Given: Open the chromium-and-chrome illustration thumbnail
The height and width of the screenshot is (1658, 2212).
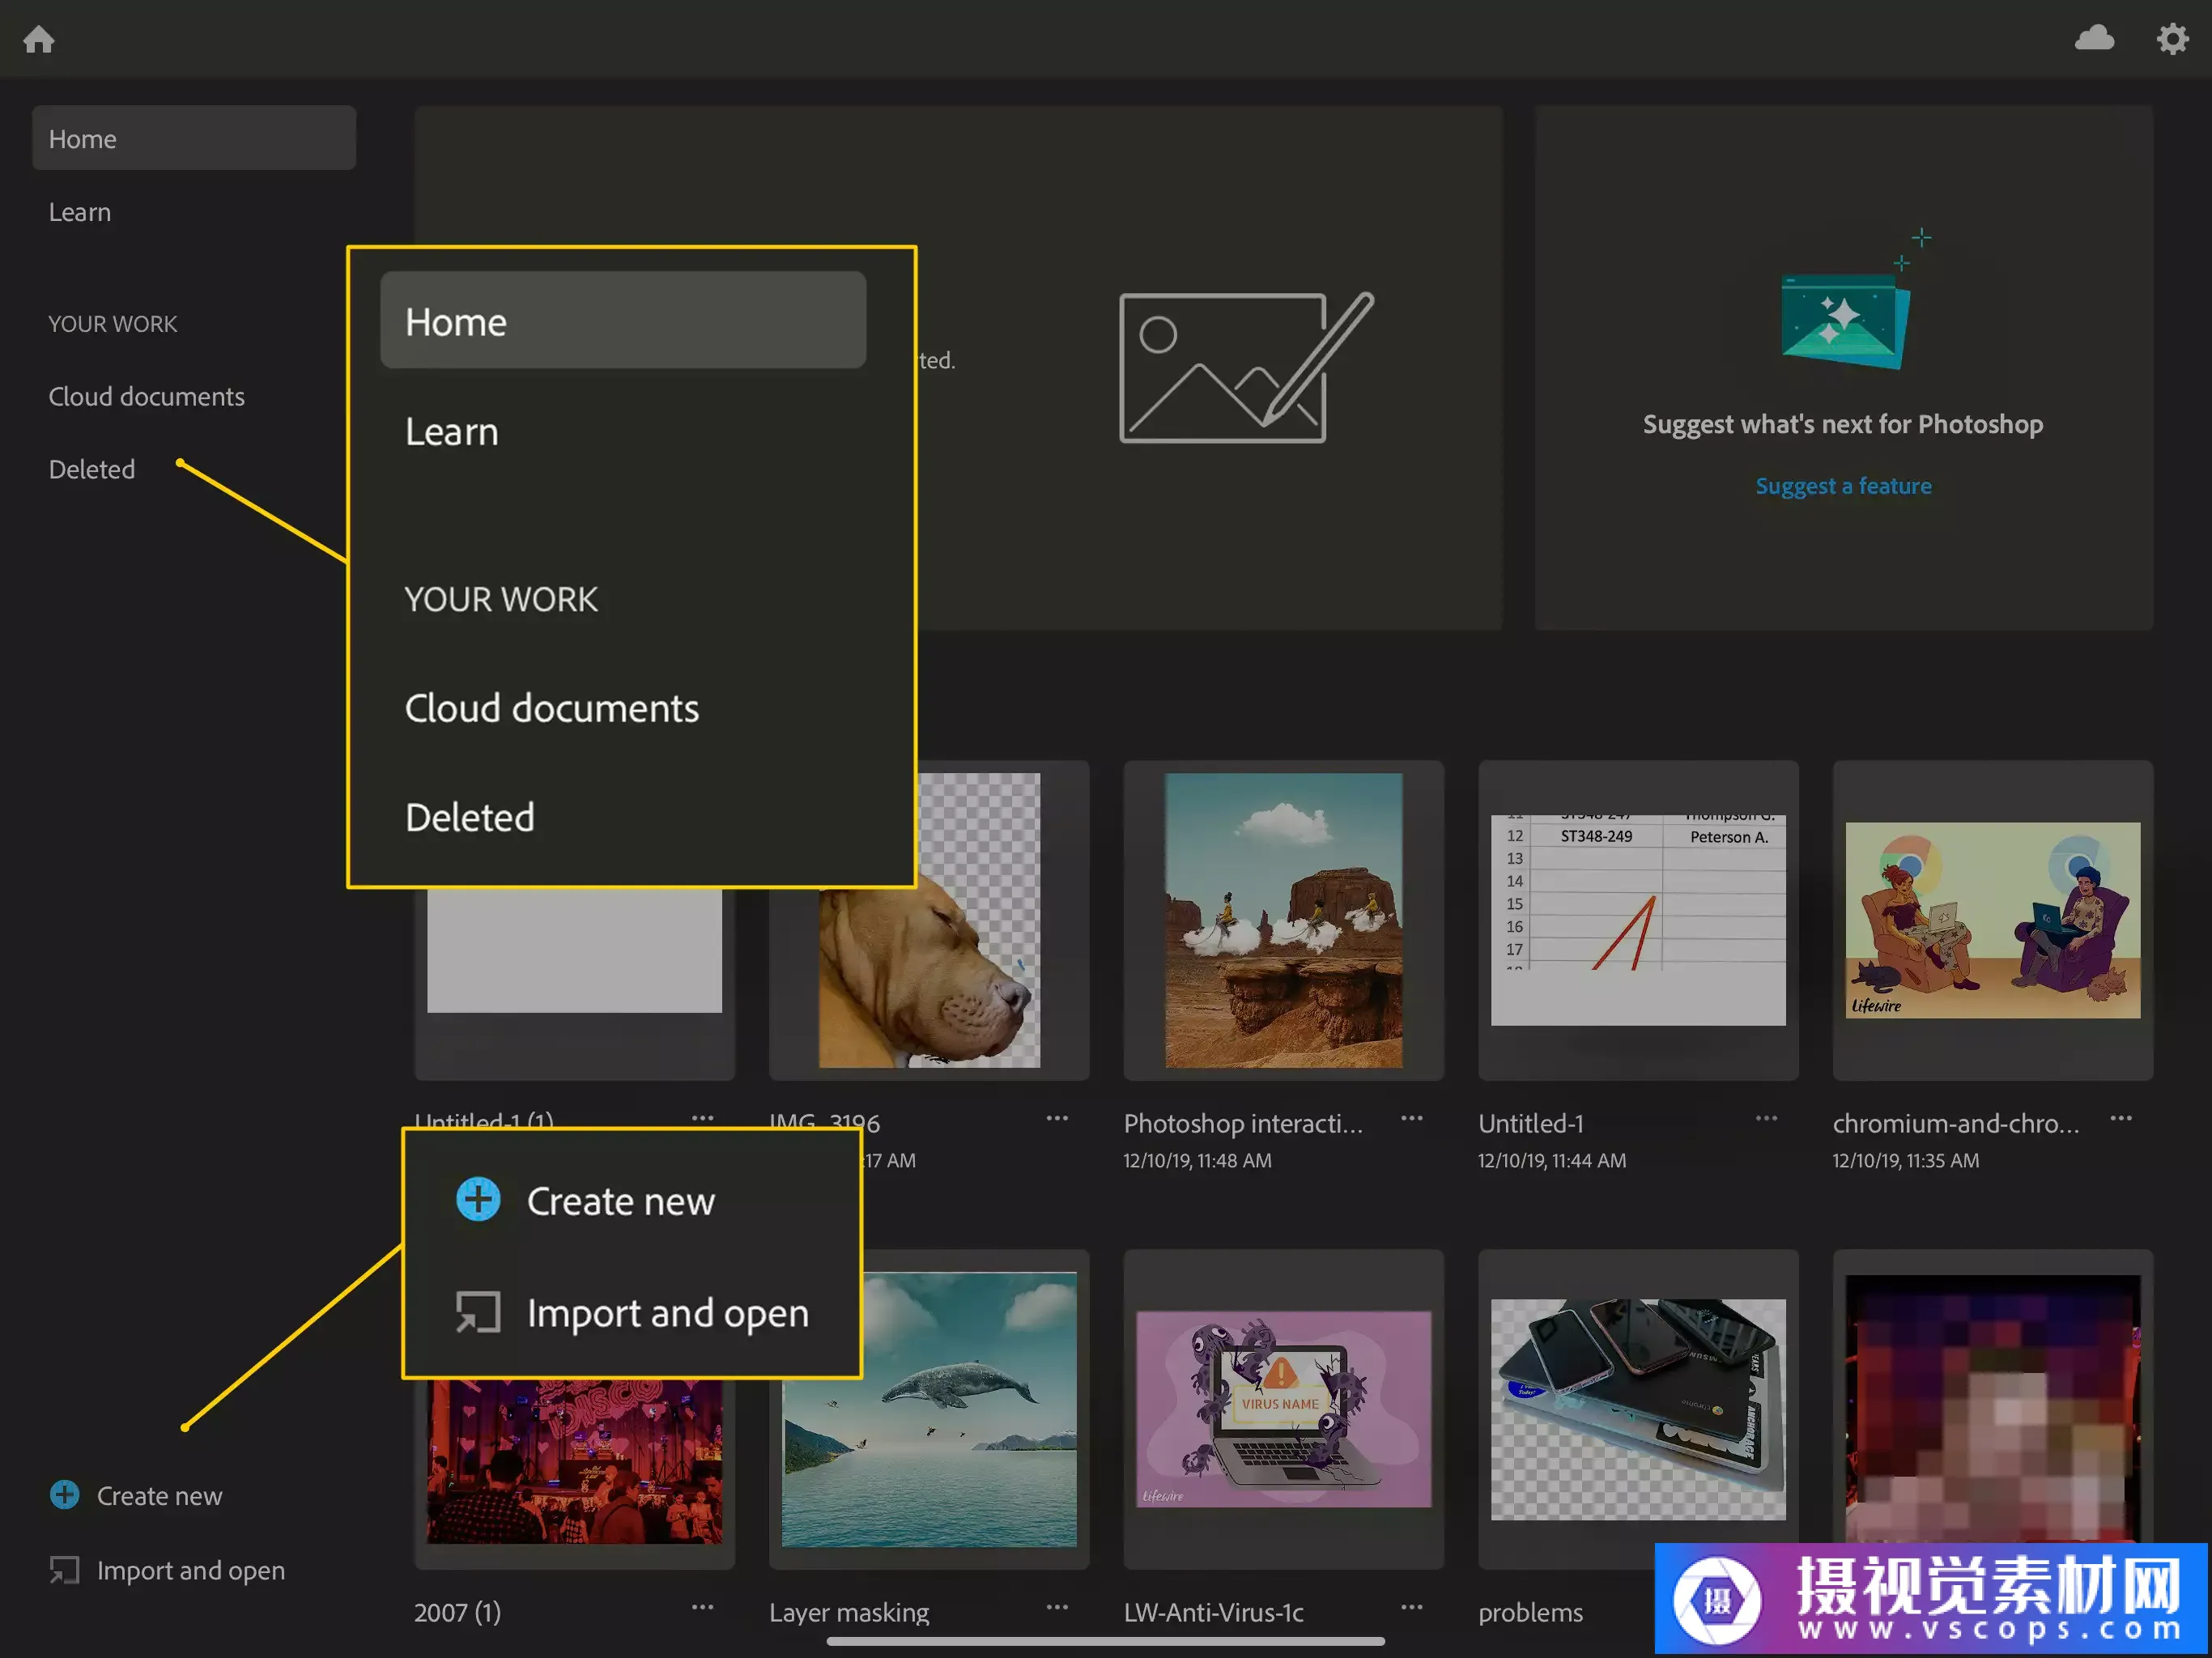Looking at the screenshot, I should (x=1992, y=920).
